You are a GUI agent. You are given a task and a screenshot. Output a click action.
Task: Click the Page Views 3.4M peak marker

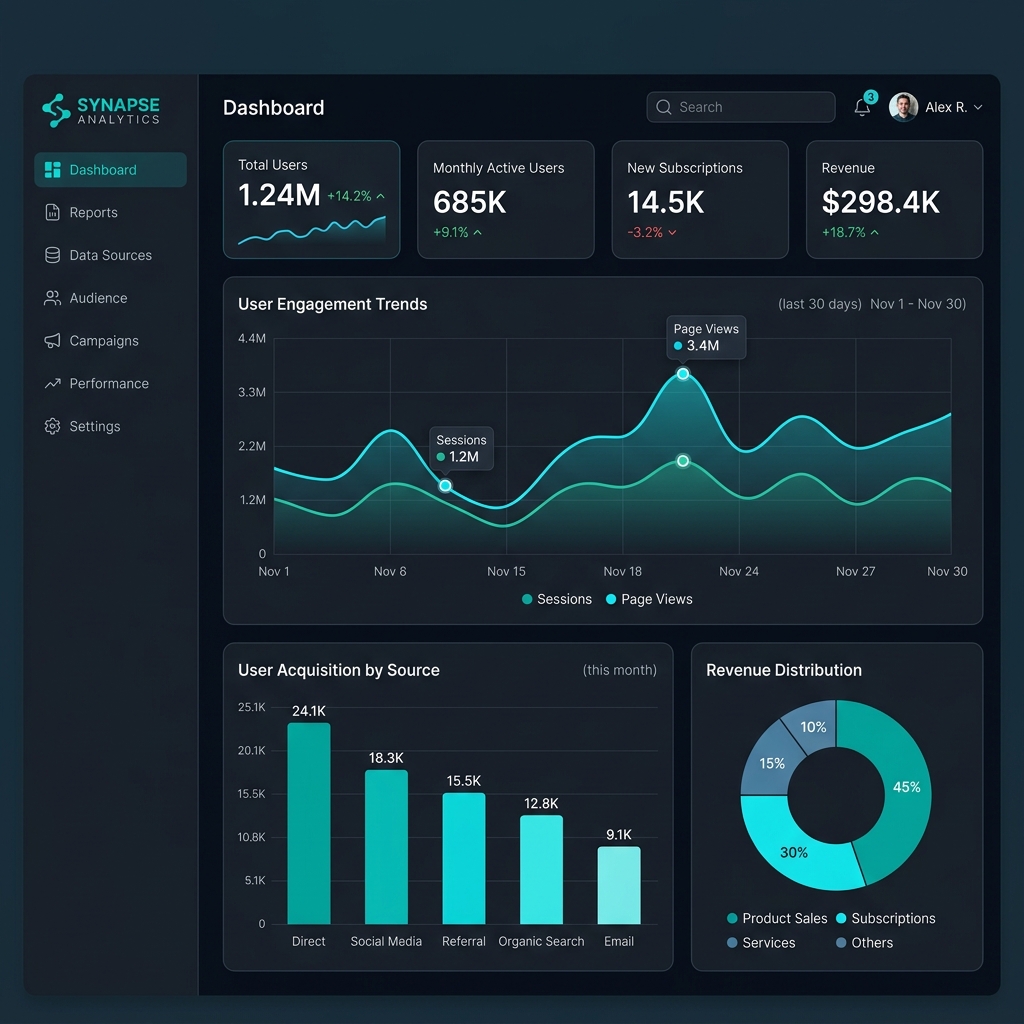click(x=682, y=374)
